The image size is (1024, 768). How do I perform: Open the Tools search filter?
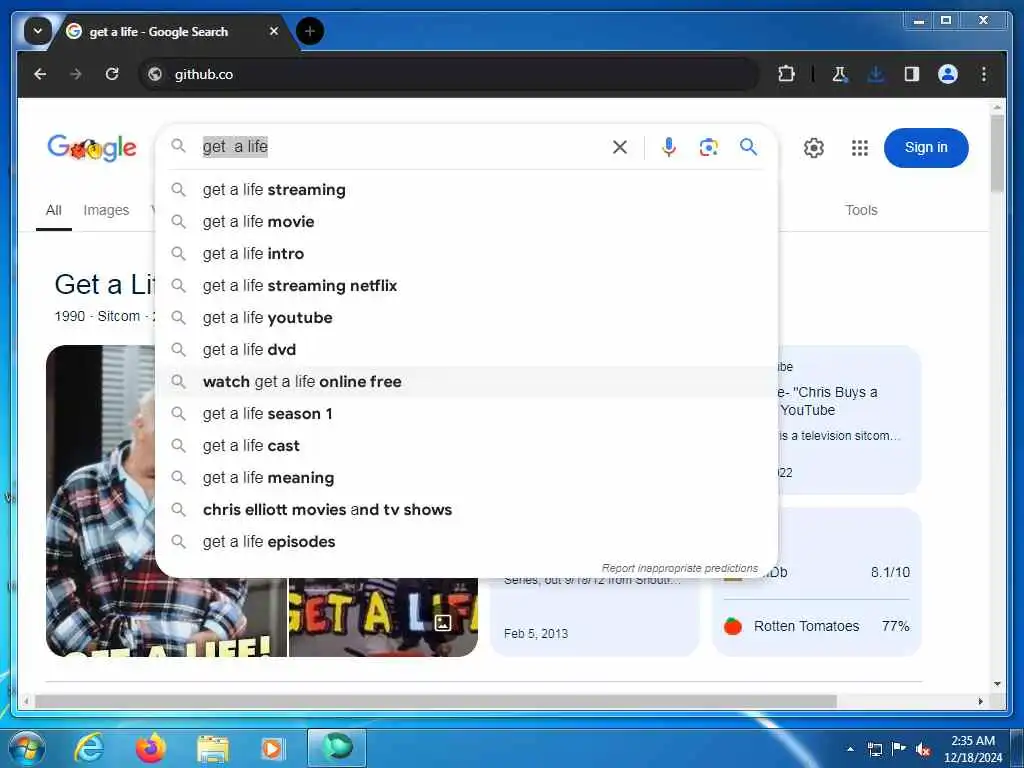pos(861,210)
